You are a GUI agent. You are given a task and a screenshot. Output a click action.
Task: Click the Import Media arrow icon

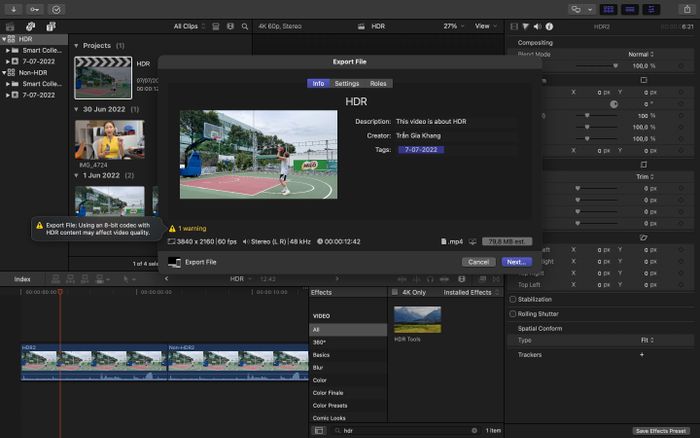pyautogui.click(x=13, y=9)
